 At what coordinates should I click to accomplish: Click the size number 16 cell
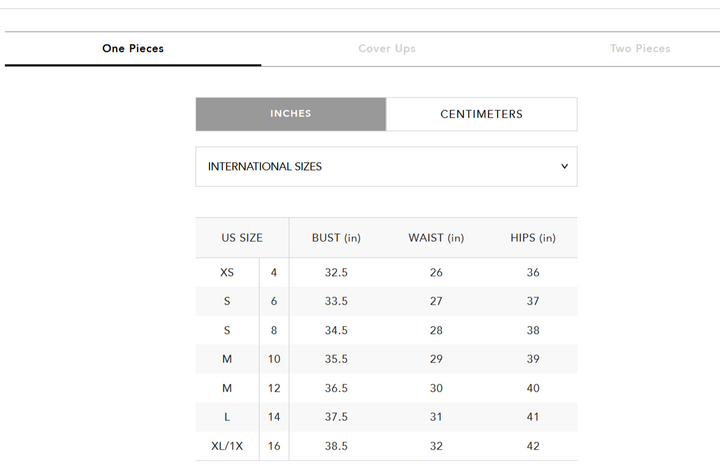(x=274, y=446)
